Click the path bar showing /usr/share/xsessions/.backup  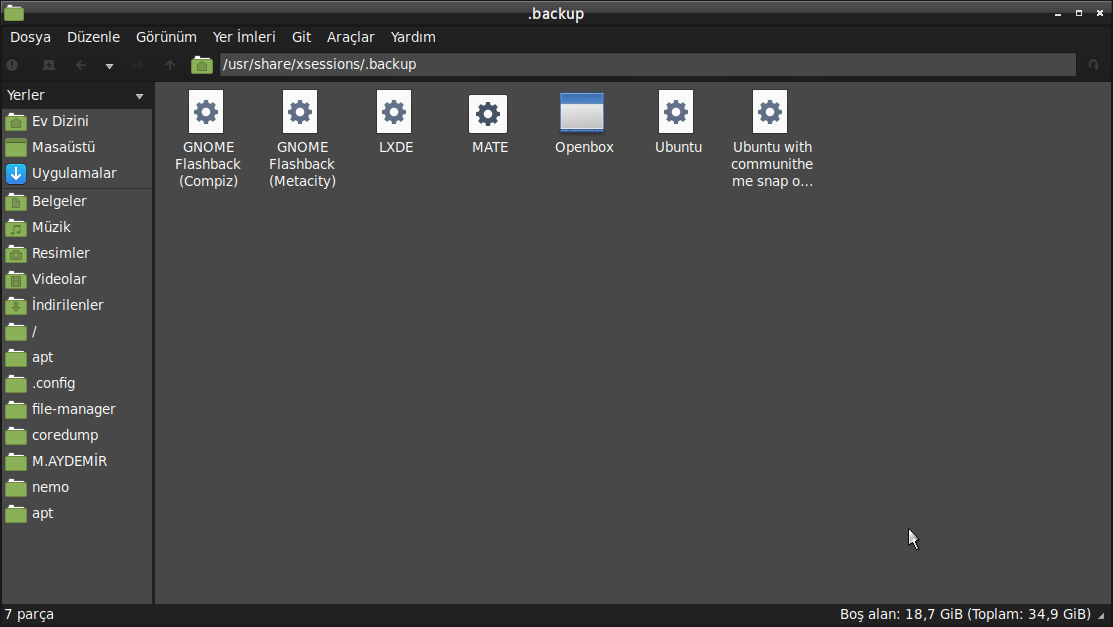pyautogui.click(x=647, y=65)
